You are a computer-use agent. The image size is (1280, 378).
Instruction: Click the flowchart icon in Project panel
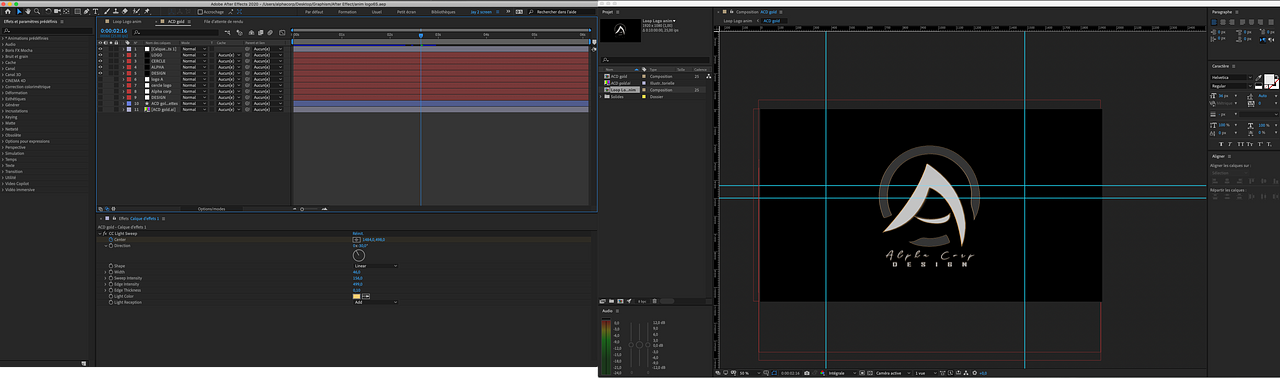pyautogui.click(x=709, y=75)
